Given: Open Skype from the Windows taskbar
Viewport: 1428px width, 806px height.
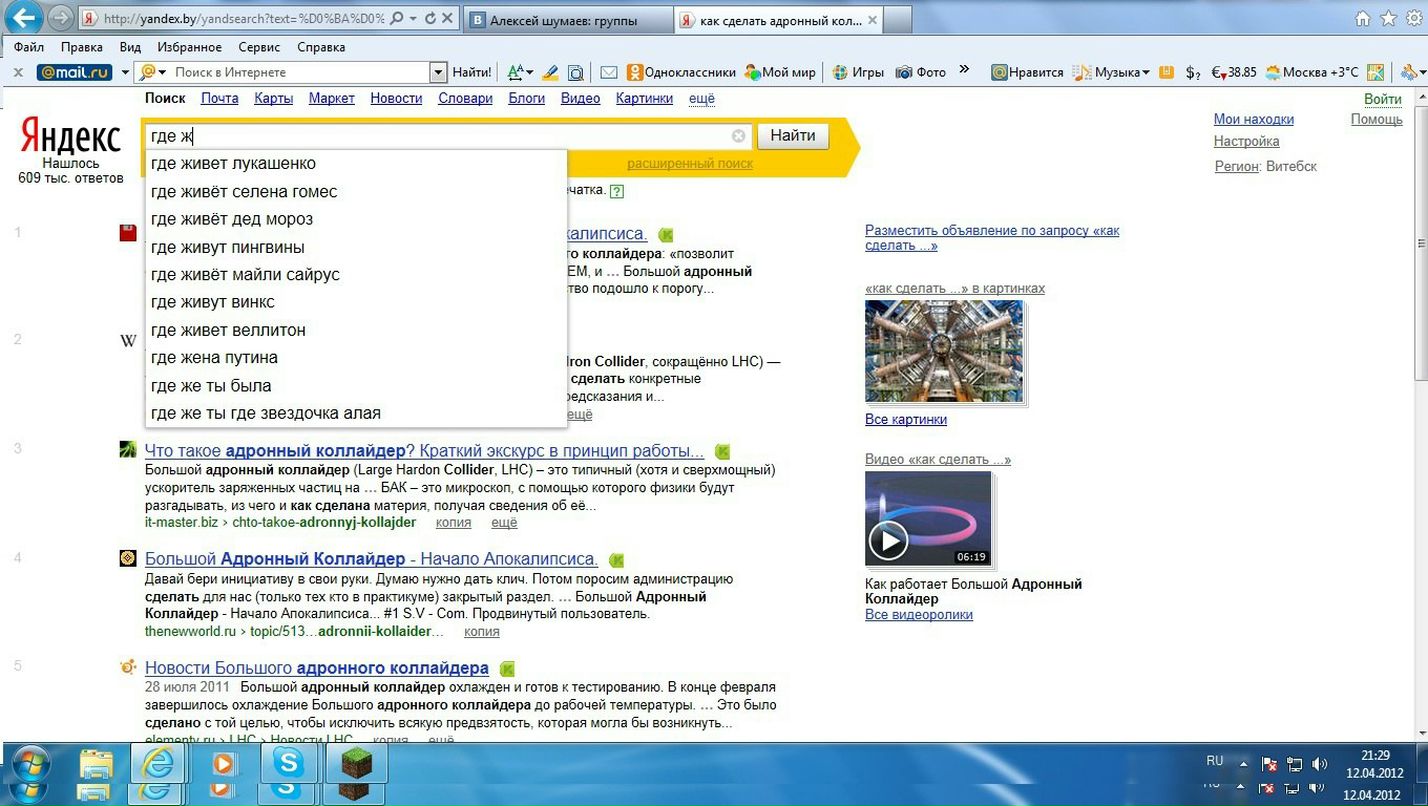Looking at the screenshot, I should [290, 765].
